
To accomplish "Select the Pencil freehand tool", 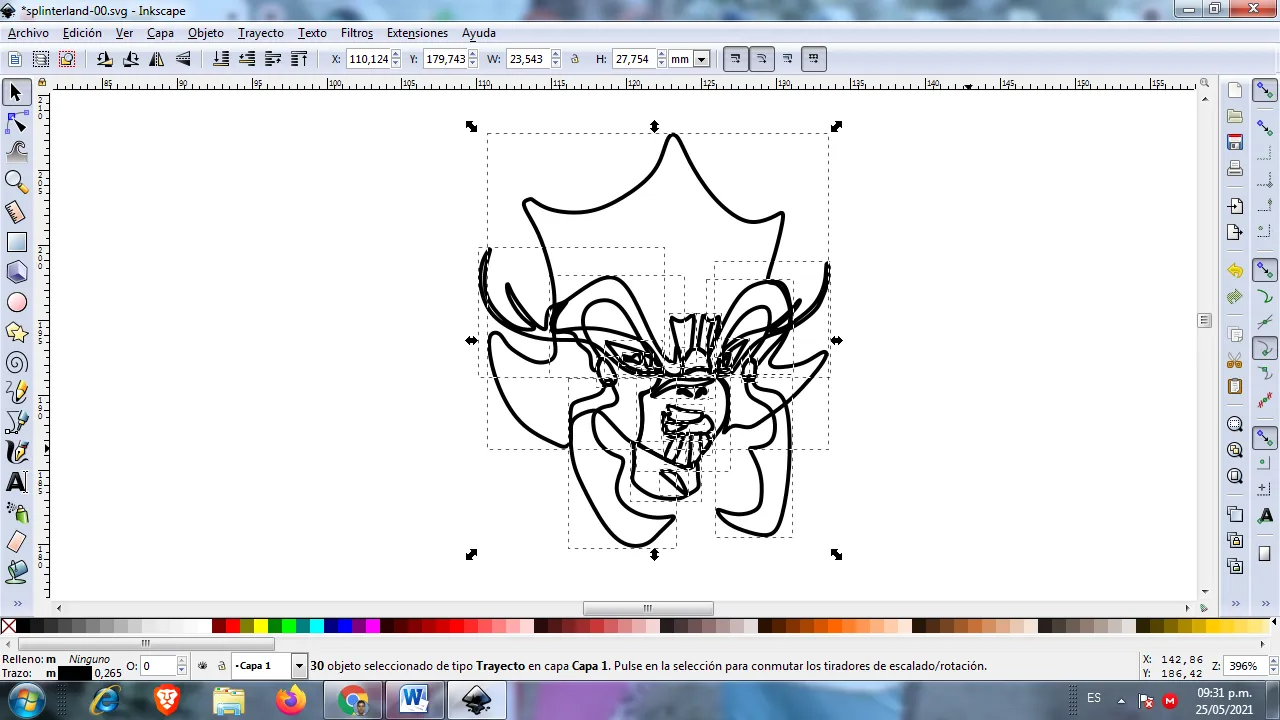I will (16, 392).
